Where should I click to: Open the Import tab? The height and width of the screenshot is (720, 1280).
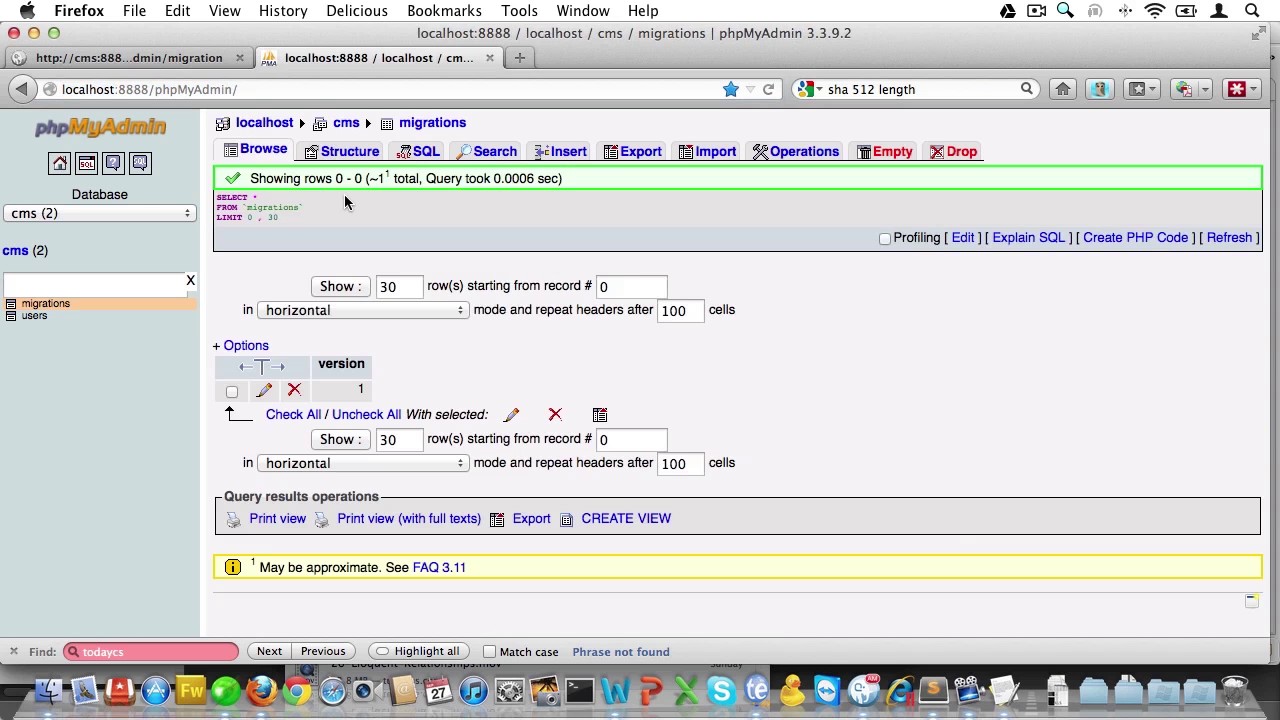pyautogui.click(x=707, y=152)
